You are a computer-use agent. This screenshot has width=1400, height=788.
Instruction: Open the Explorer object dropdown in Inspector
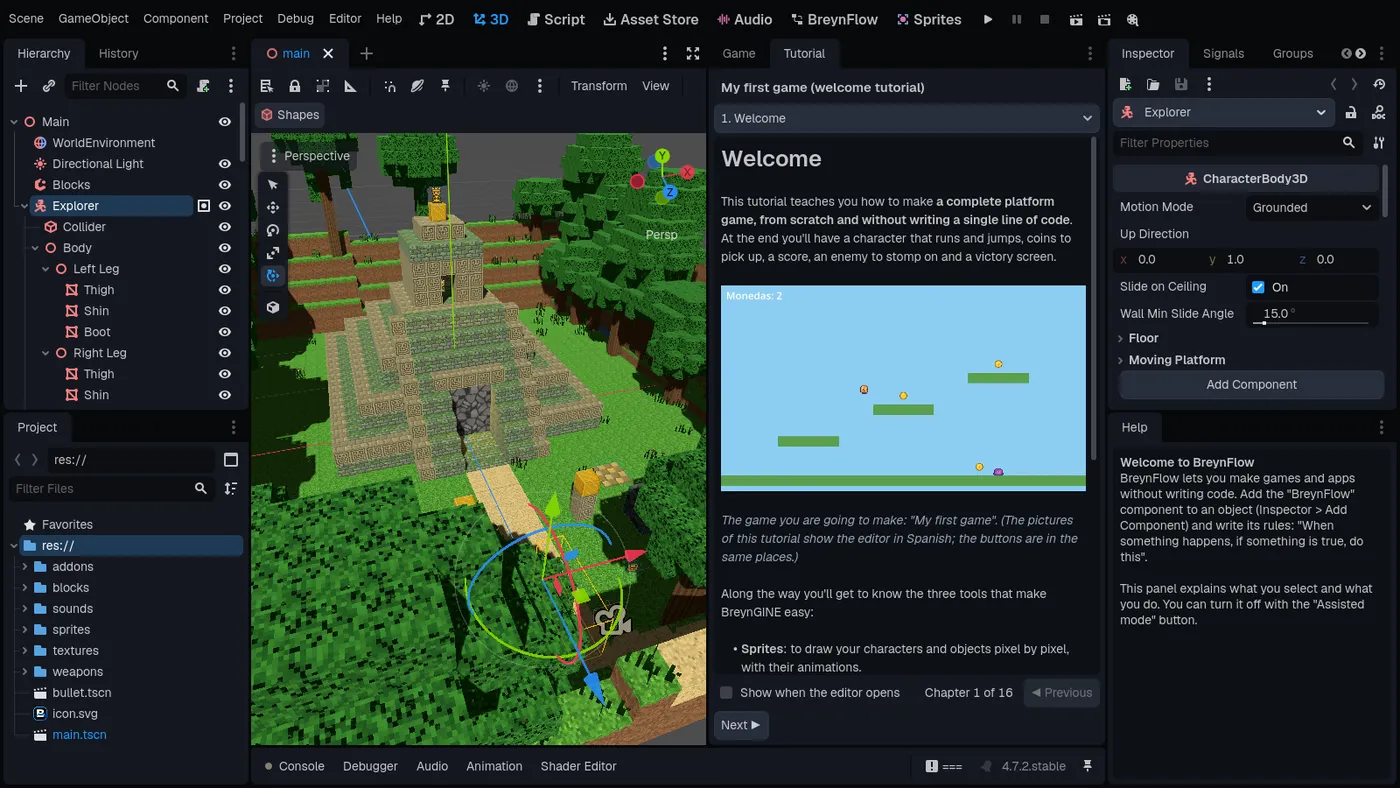1224,112
